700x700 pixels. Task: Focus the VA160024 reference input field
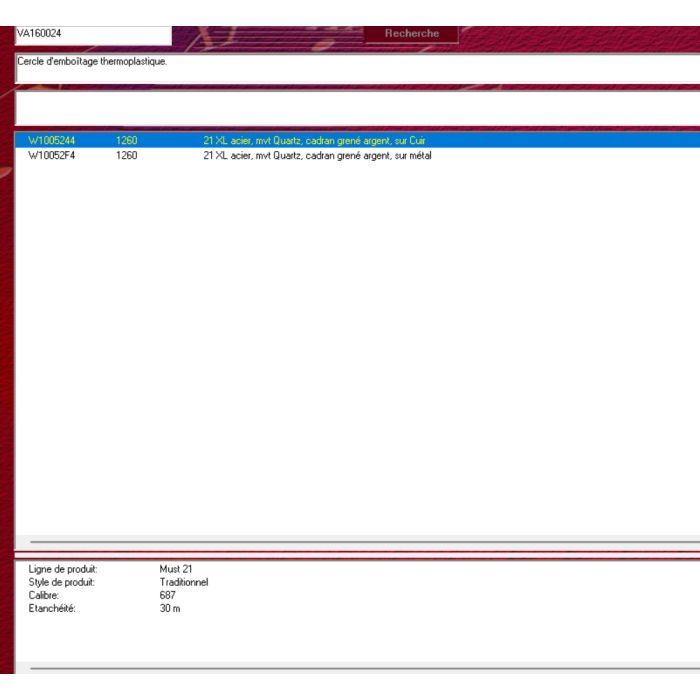tap(93, 35)
